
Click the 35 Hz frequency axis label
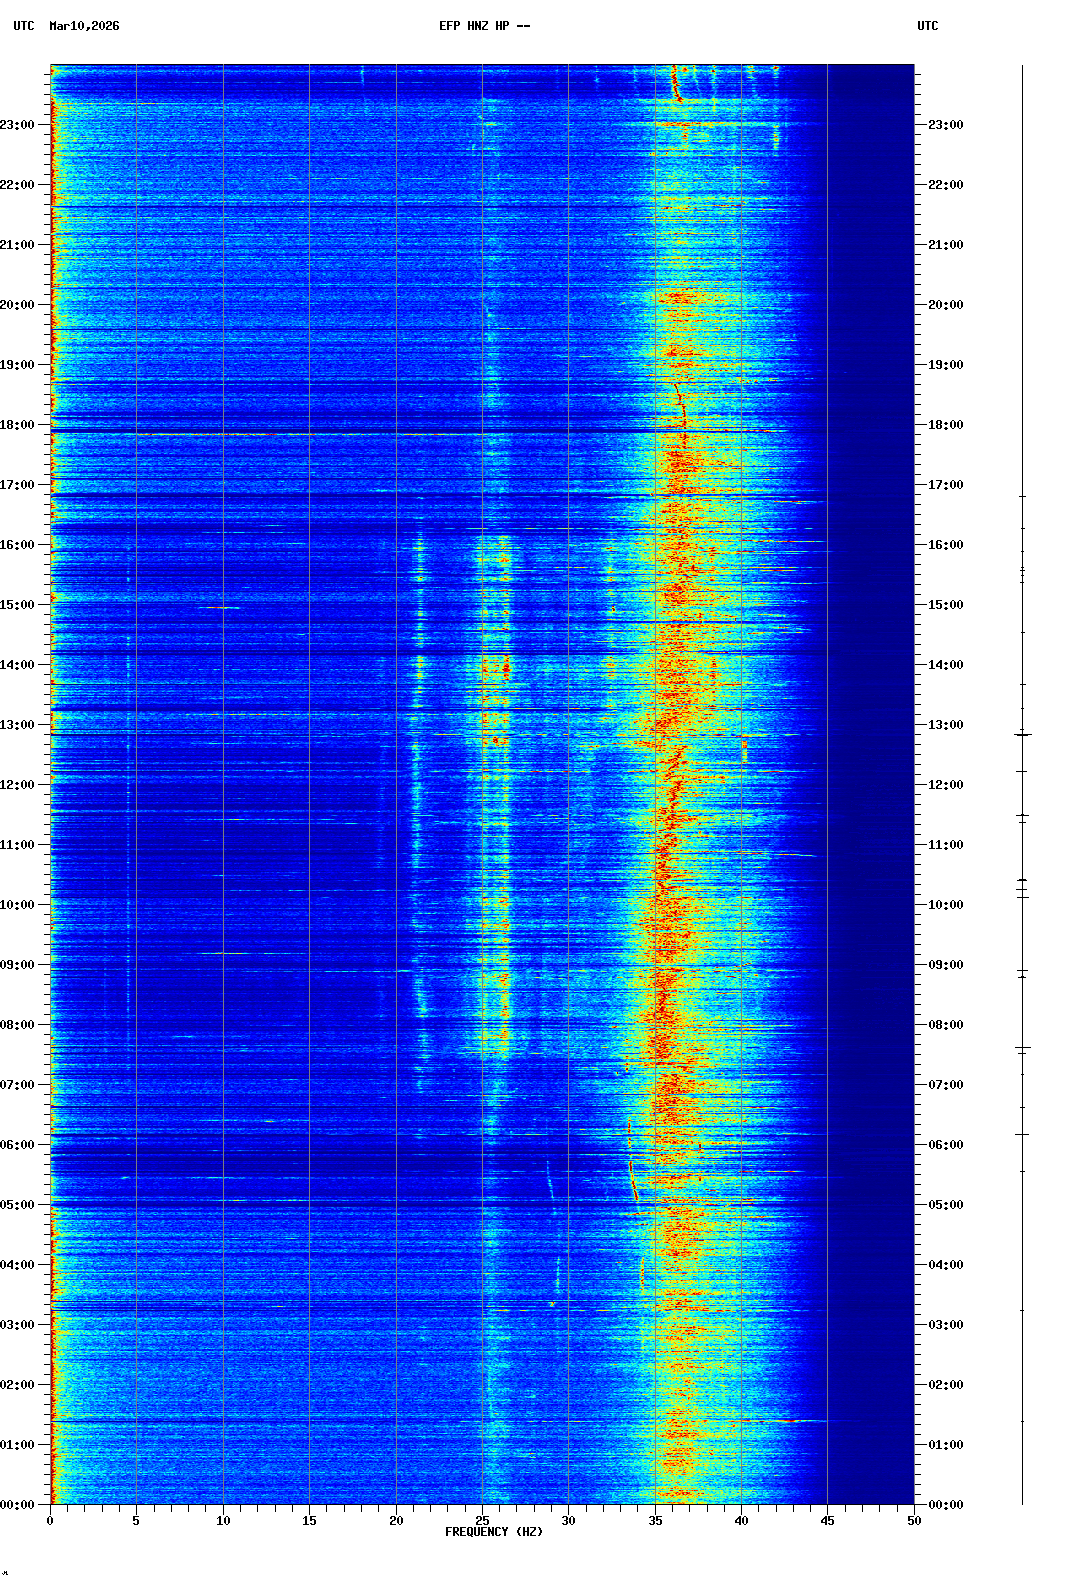tap(655, 1521)
